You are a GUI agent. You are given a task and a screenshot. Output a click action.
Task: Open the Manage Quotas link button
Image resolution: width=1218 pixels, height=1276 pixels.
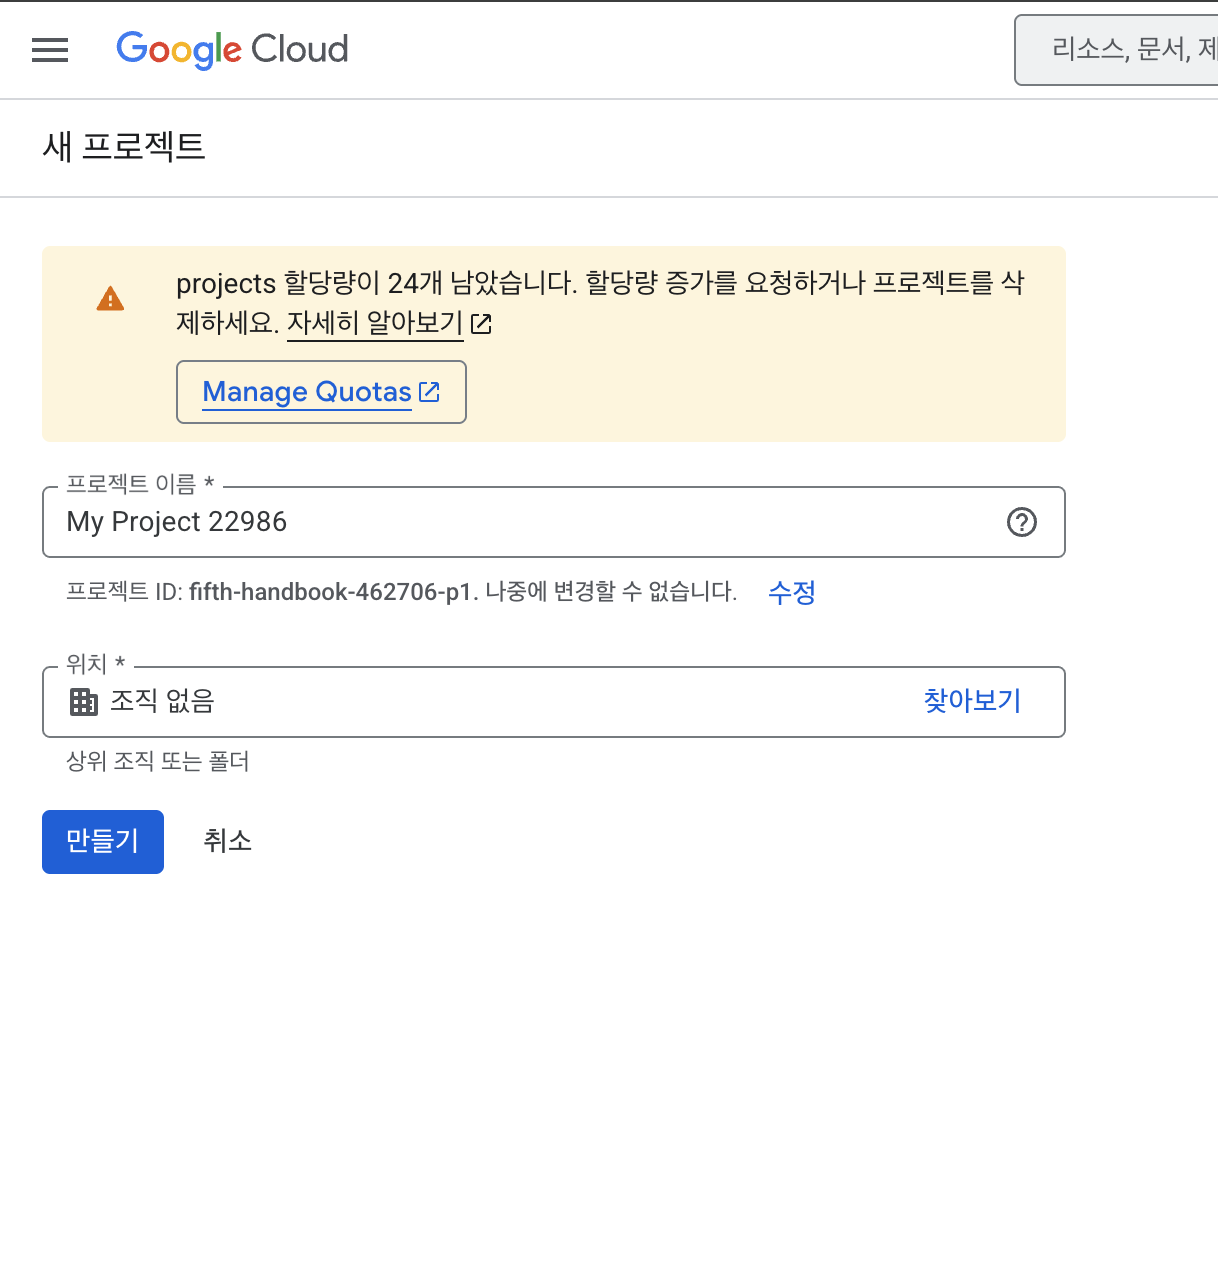[321, 392]
